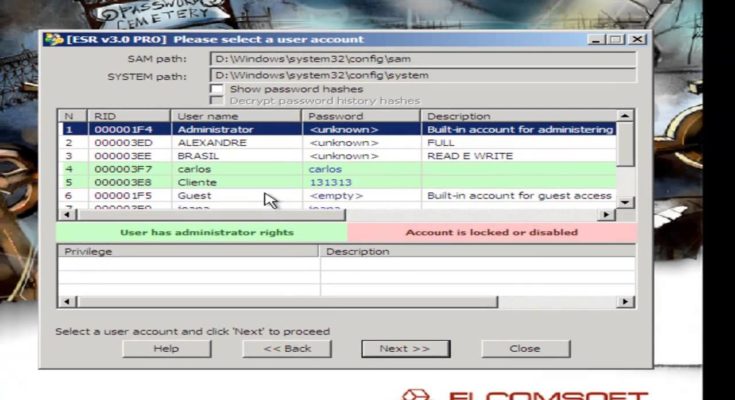735x400 pixels.
Task: Click RID 000001F5 cell
Action: click(x=129, y=196)
